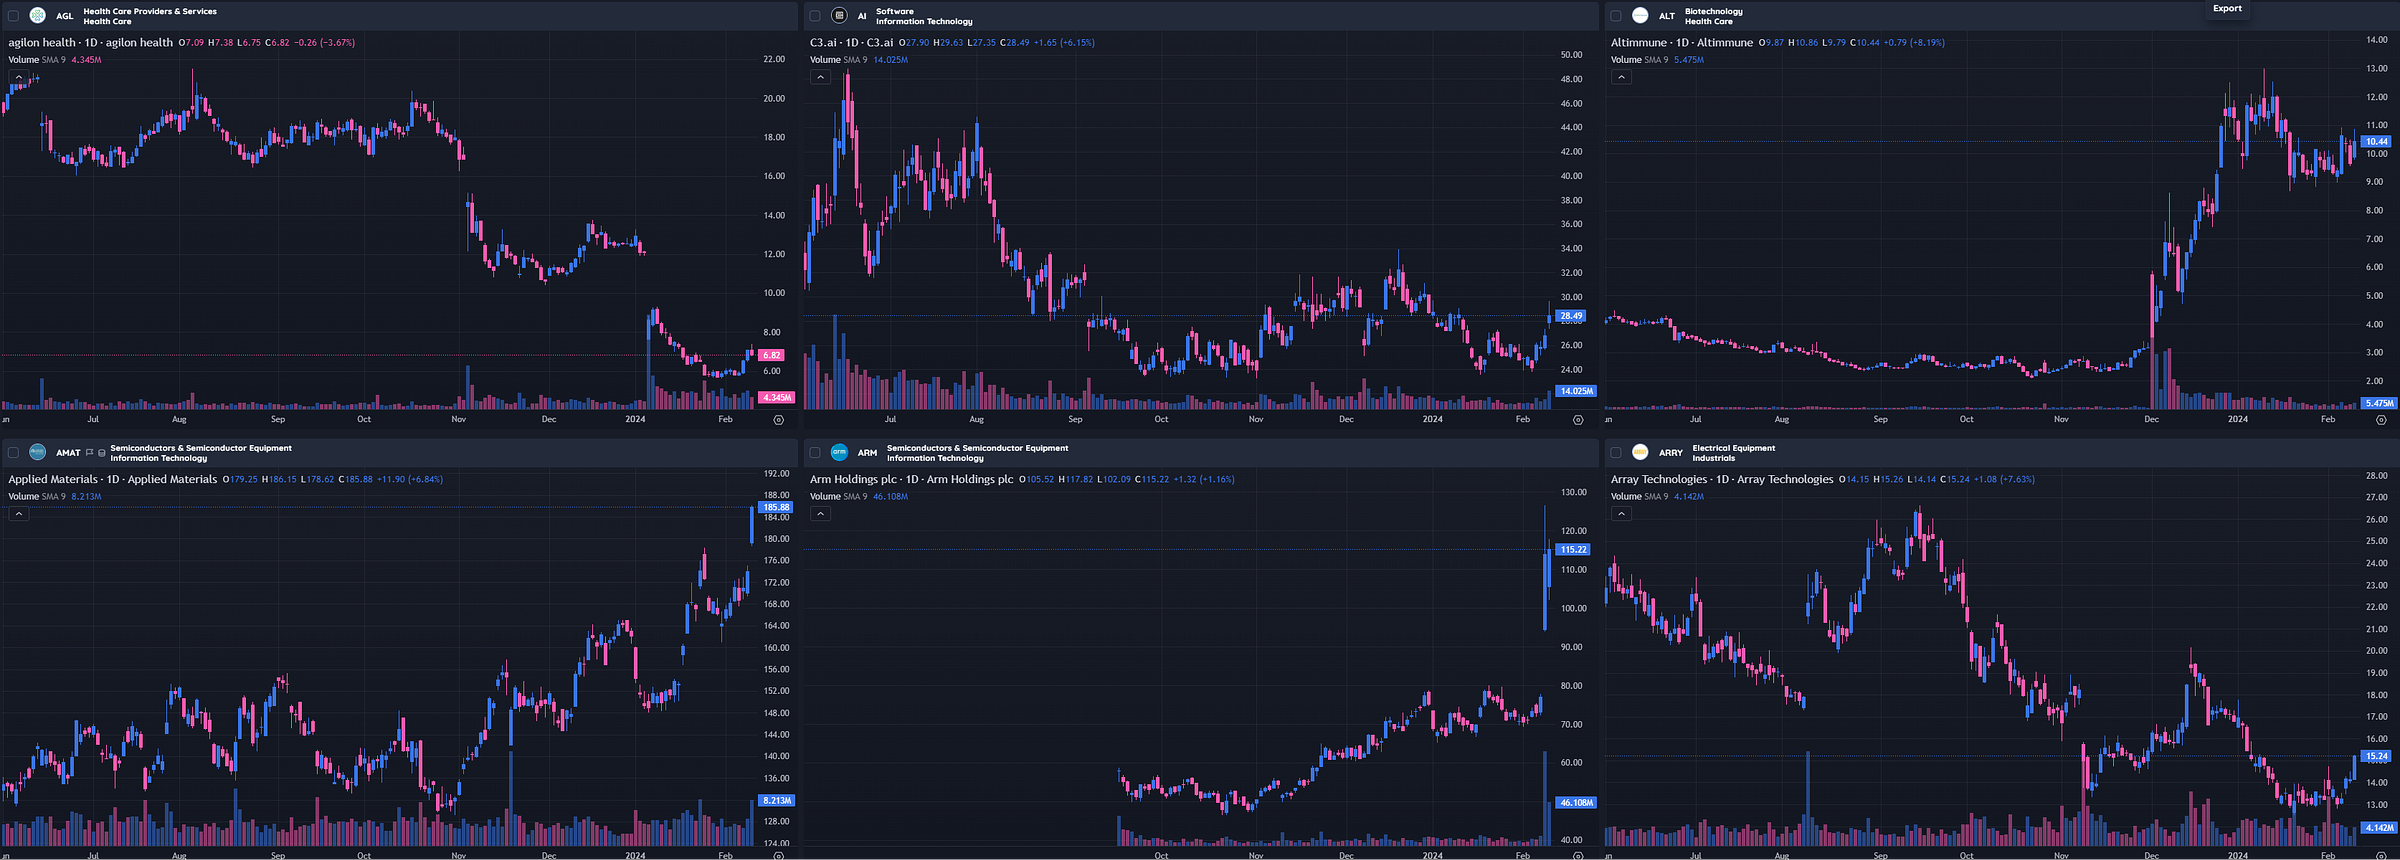Tick the AI chart checkbox
This screenshot has width=2400, height=860.
(815, 16)
